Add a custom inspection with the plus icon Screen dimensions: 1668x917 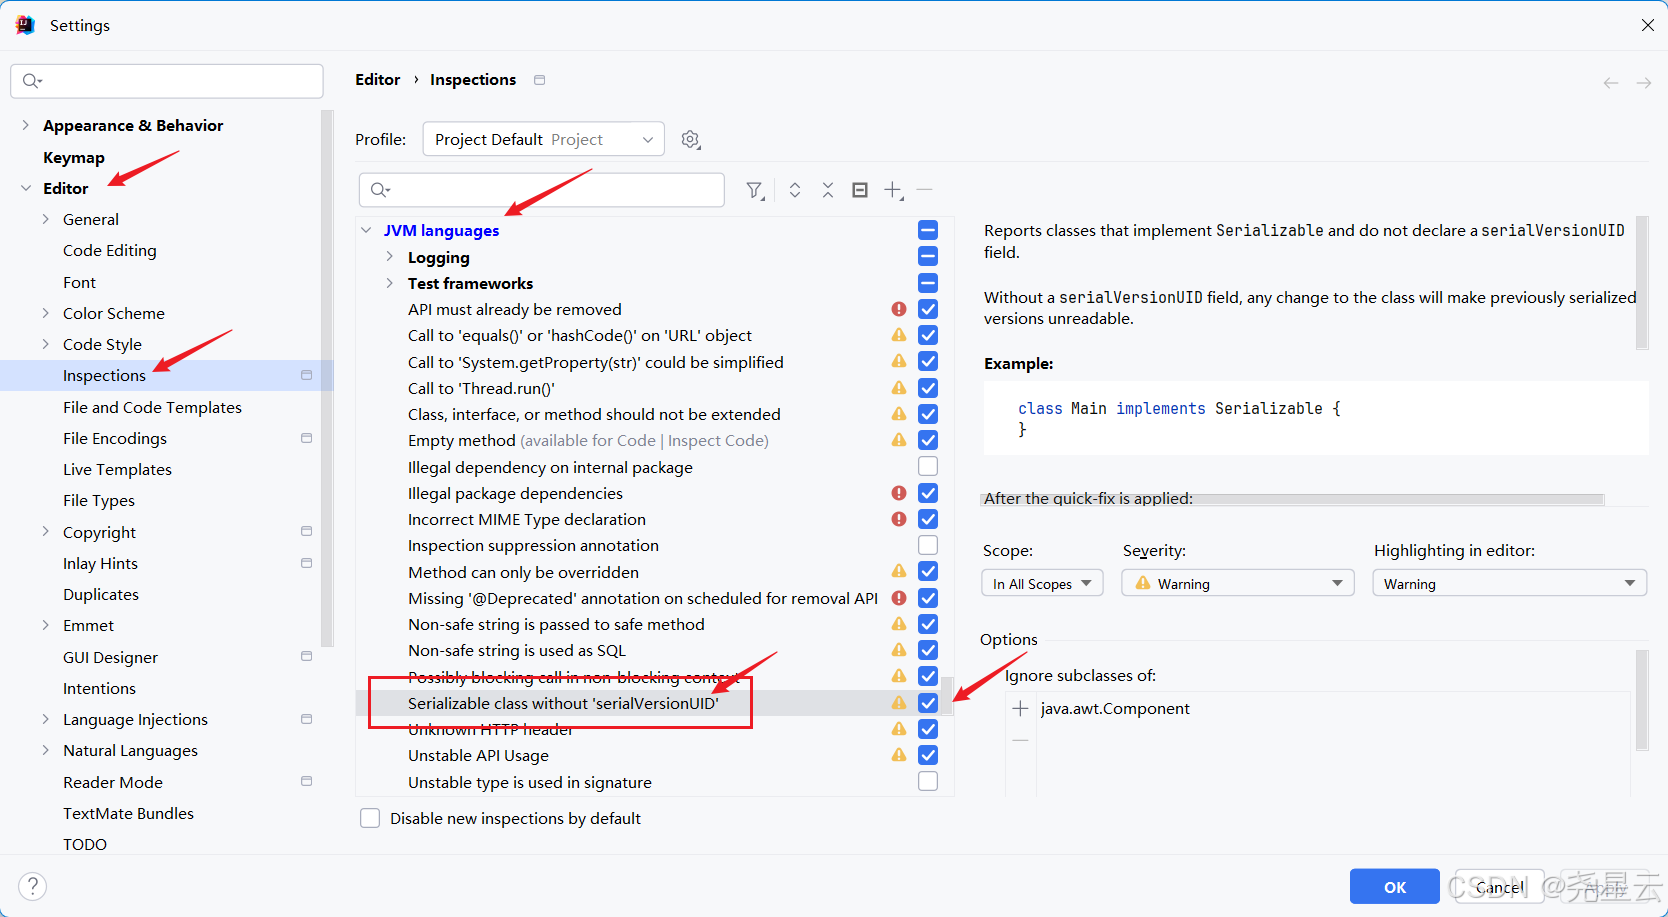coord(893,189)
